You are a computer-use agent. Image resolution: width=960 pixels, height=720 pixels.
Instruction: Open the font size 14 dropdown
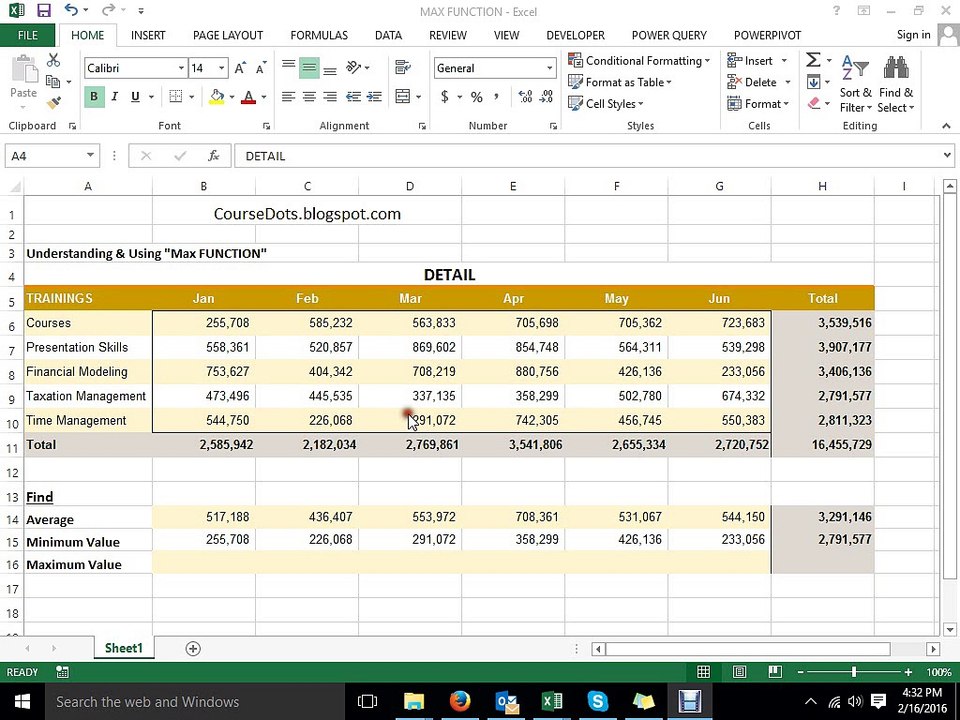click(x=222, y=68)
